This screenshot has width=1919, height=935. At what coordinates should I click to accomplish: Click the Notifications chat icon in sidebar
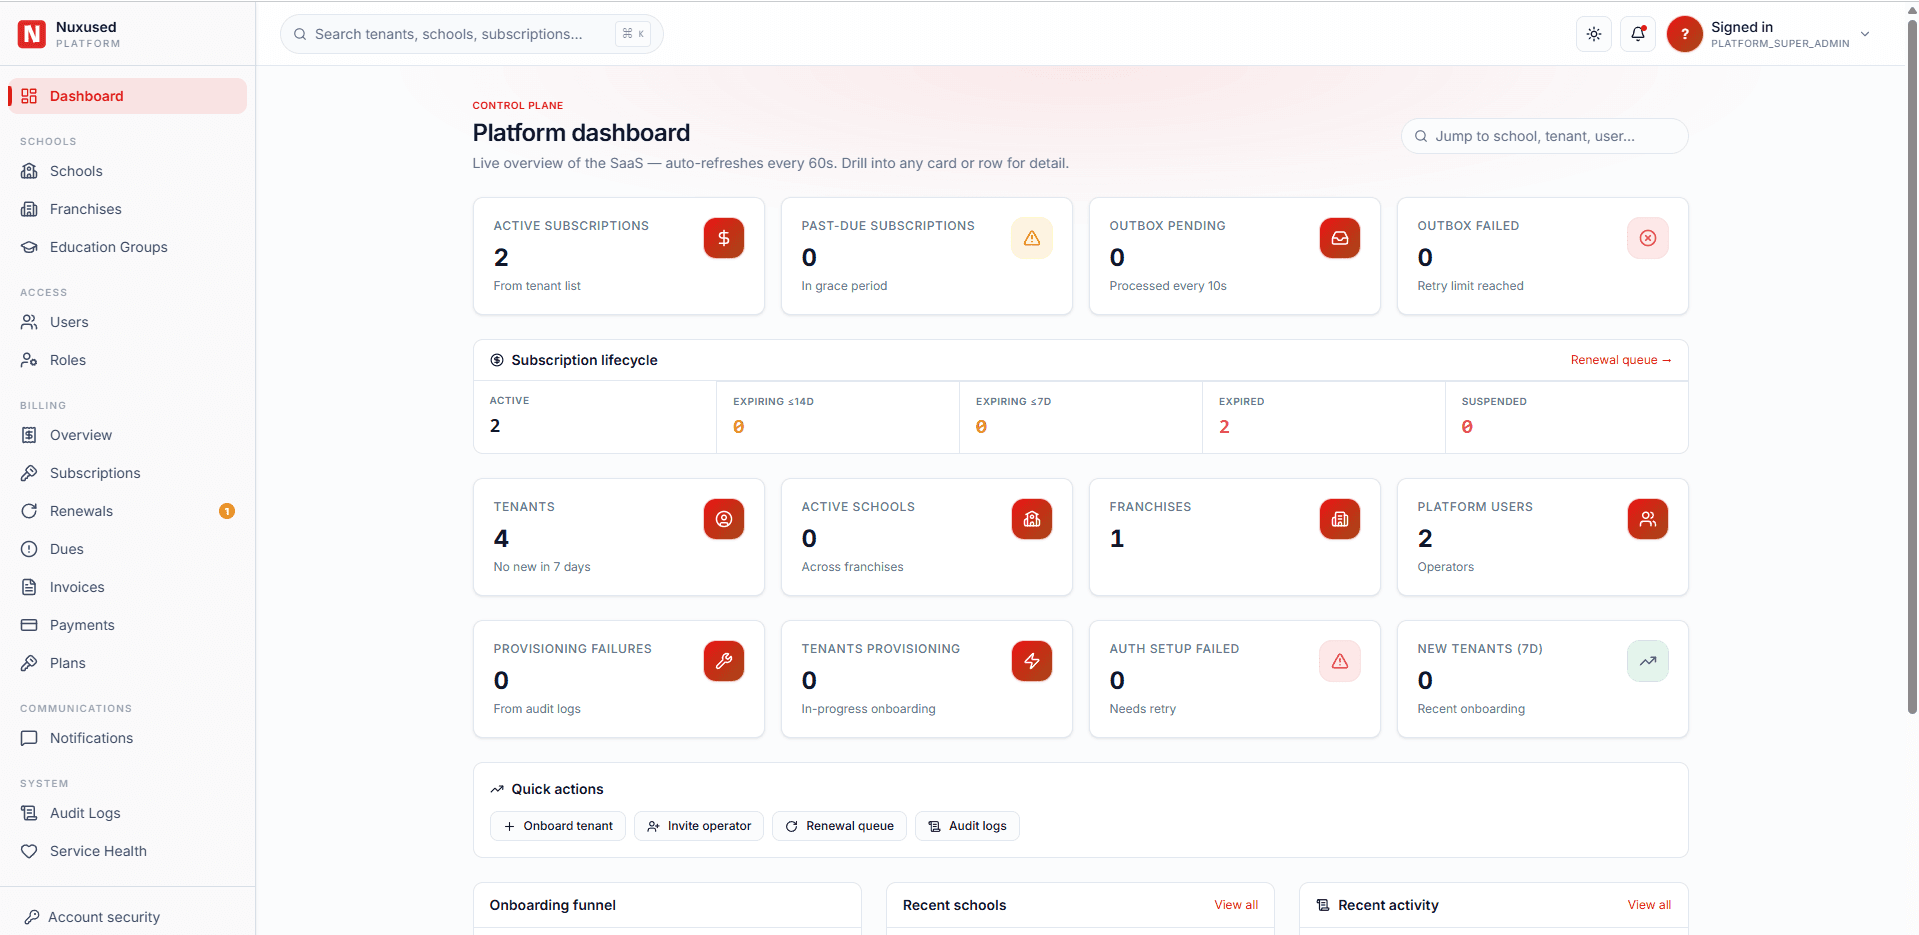(x=29, y=738)
